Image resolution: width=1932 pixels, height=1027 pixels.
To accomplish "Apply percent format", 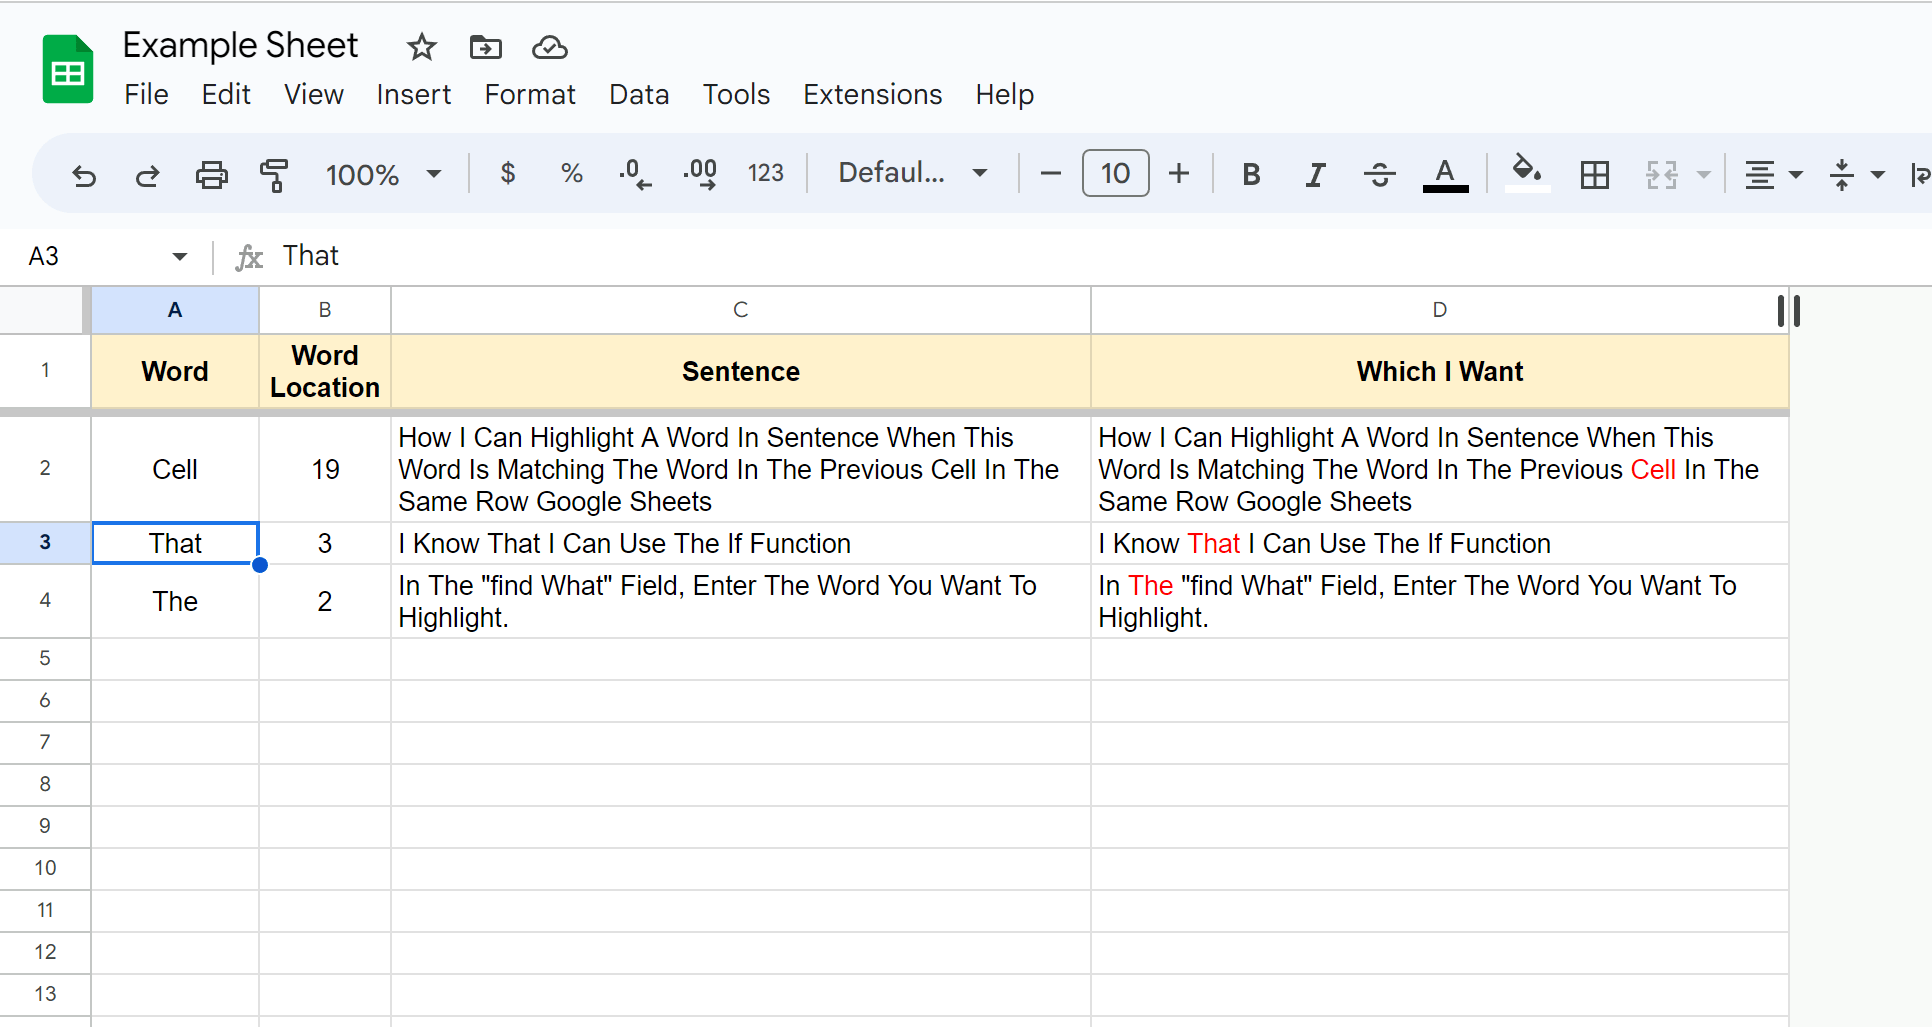I will [572, 174].
